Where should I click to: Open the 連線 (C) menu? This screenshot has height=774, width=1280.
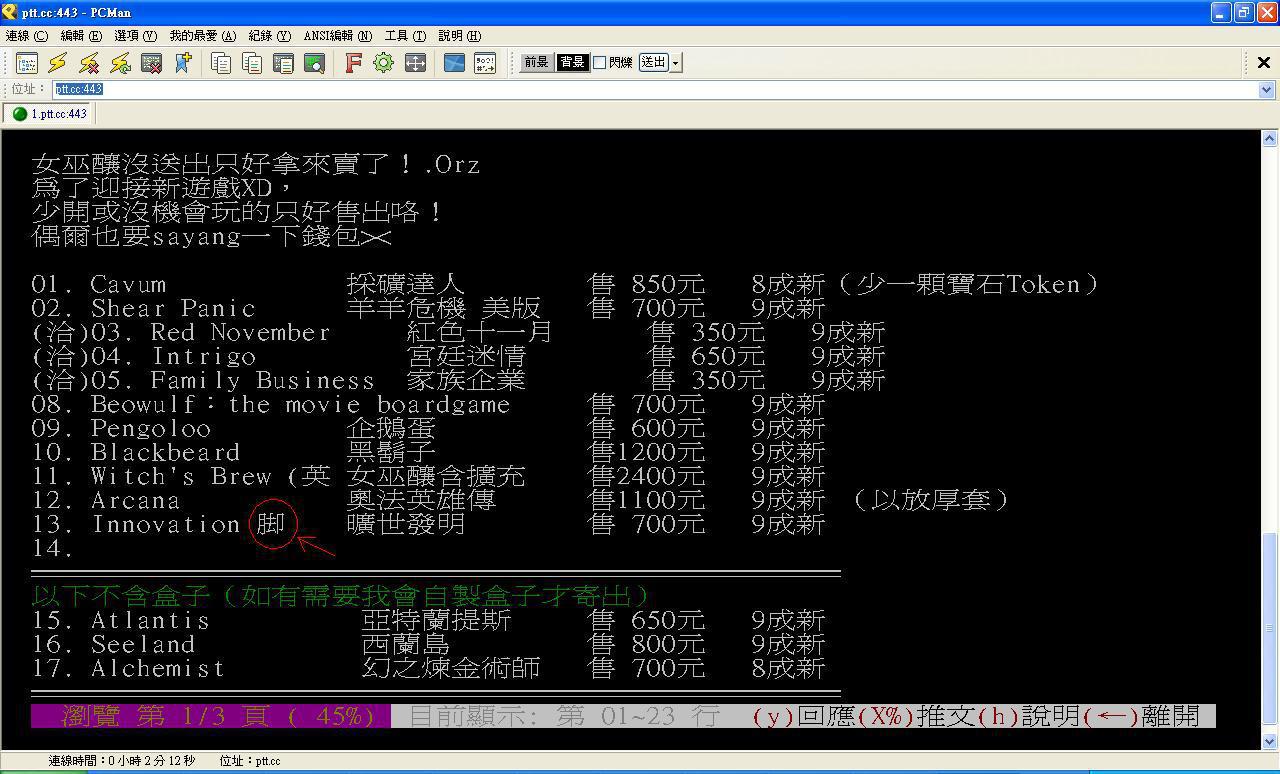26,36
